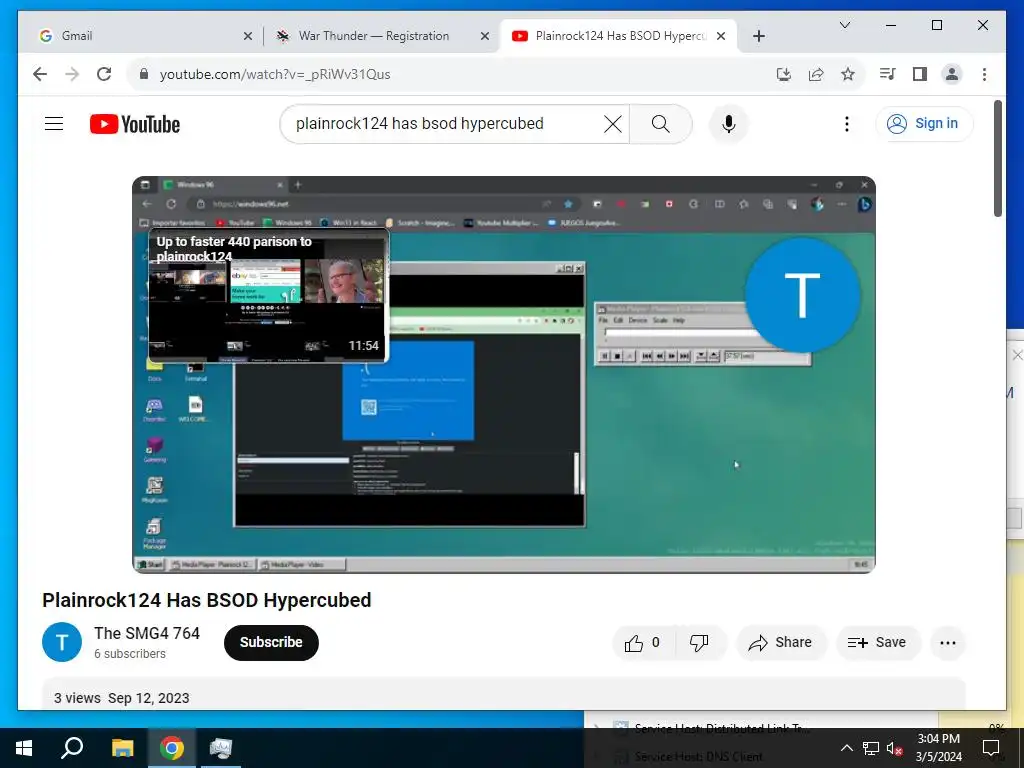This screenshot has height=768, width=1024.
Task: Install app icon in address bar
Action: point(784,74)
